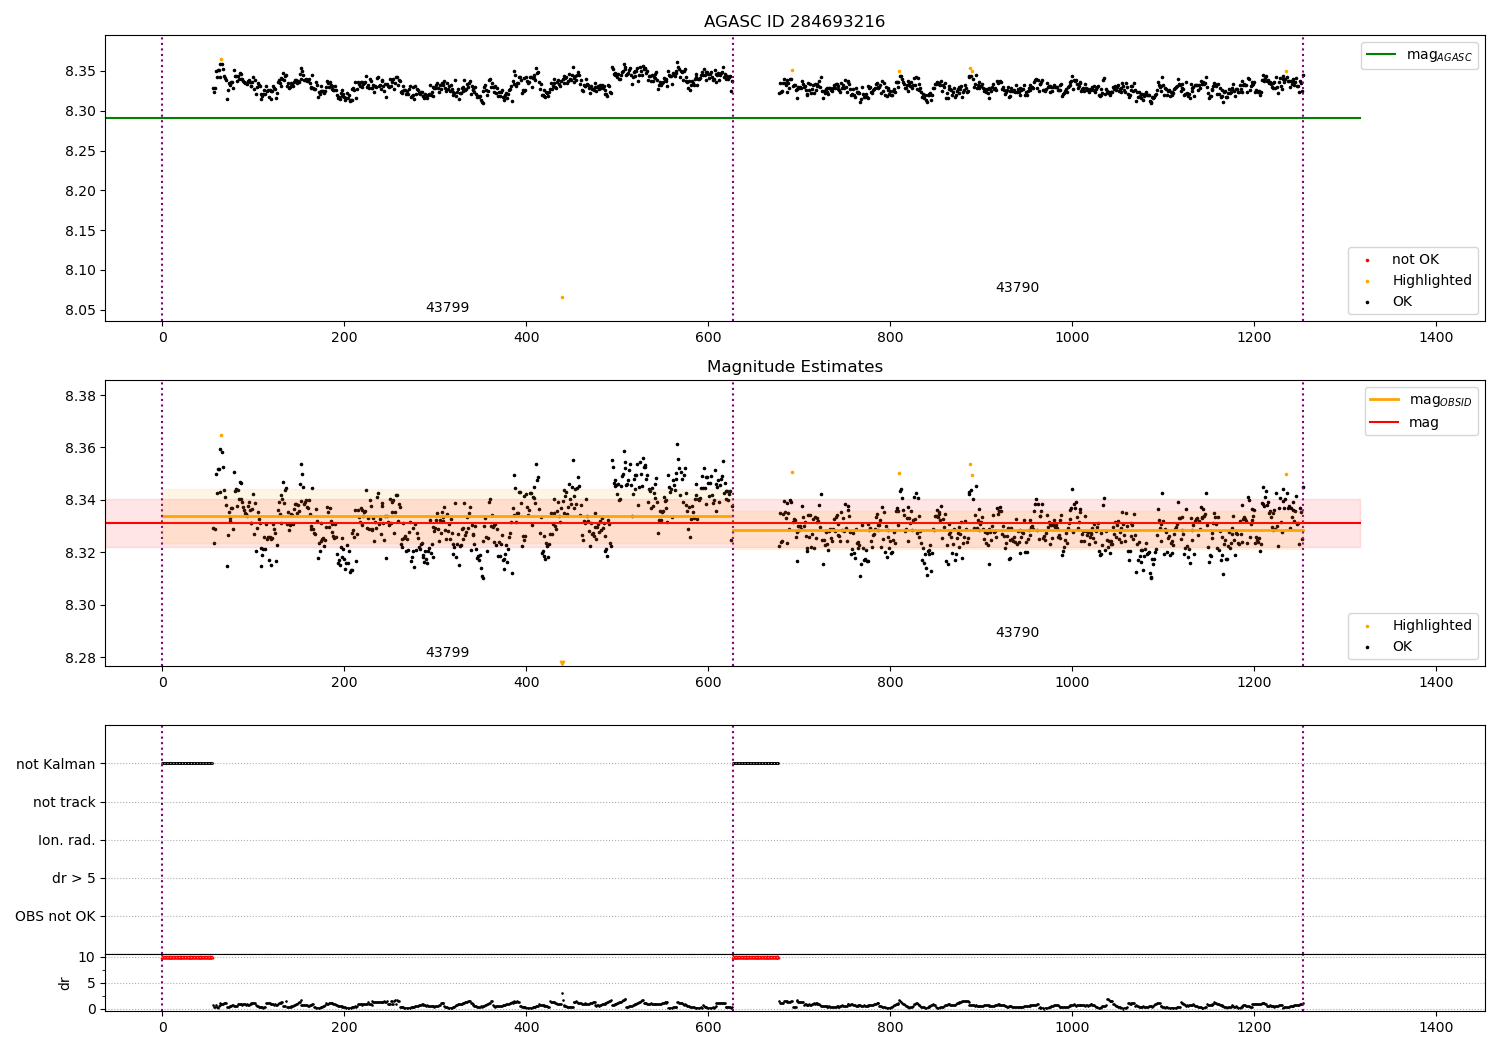Click the 'OBS not OK' row label

tap(55, 917)
